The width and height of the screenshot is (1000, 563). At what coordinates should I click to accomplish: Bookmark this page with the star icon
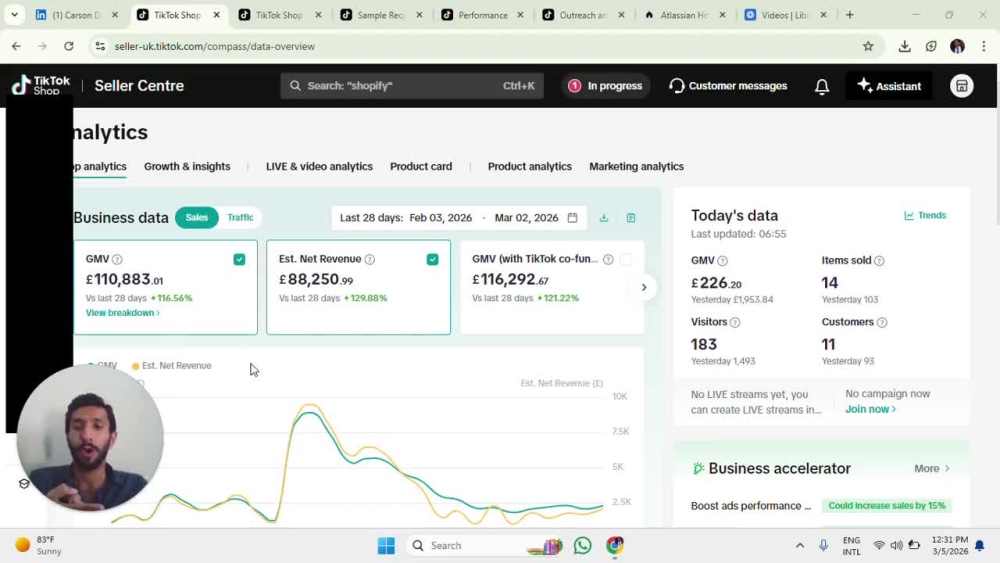coord(868,46)
